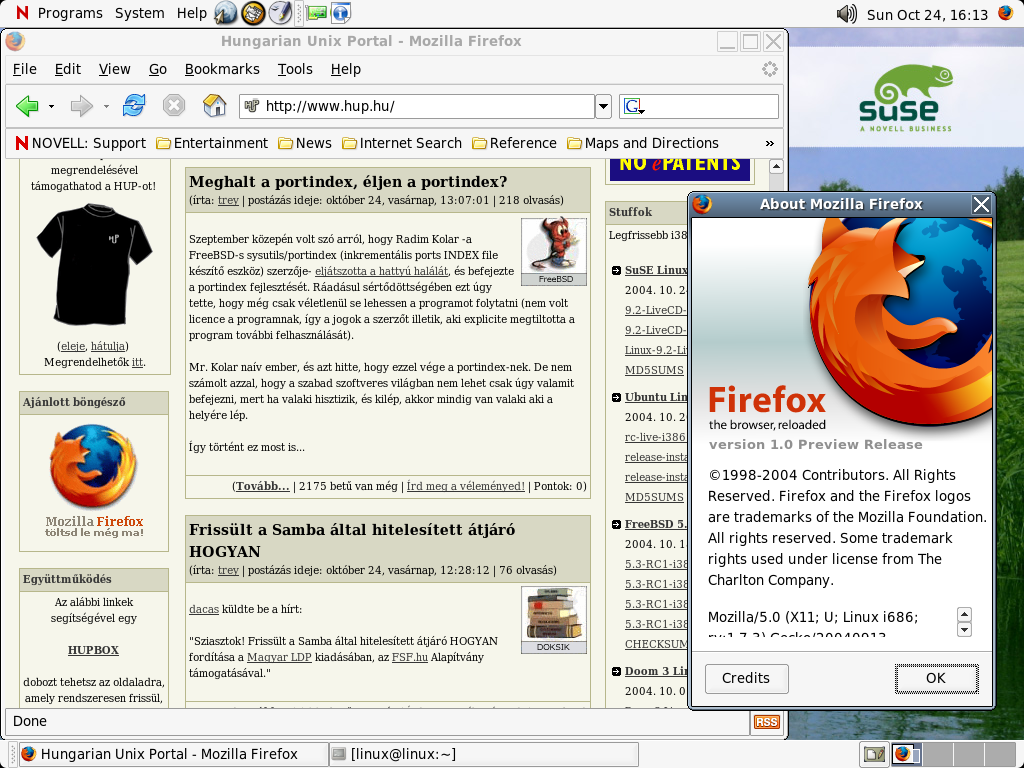Screen dimensions: 1024x768
Task: Click OK in the About Mozilla Firefox dialog
Action: (x=936, y=679)
